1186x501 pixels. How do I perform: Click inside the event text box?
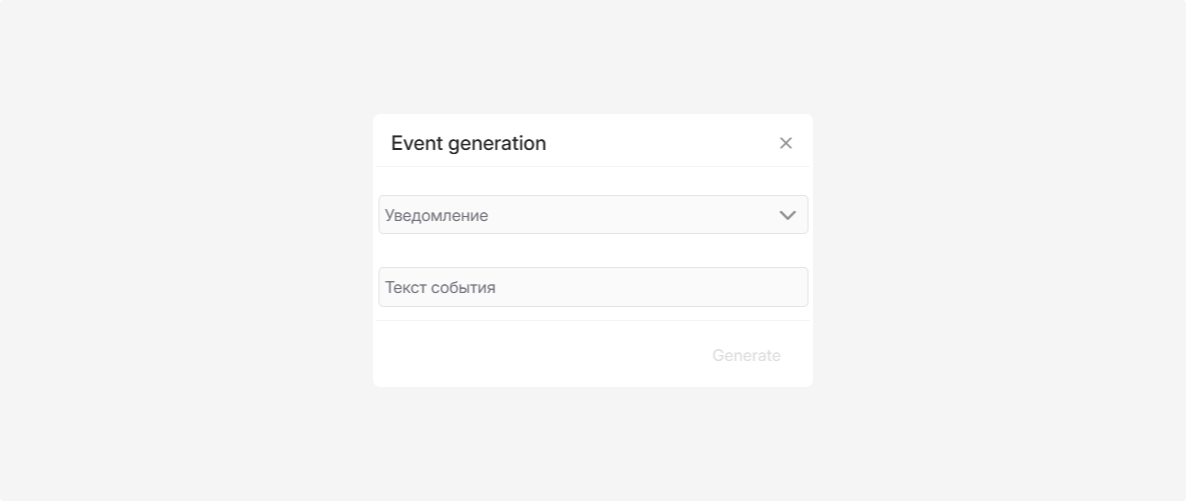coord(592,287)
